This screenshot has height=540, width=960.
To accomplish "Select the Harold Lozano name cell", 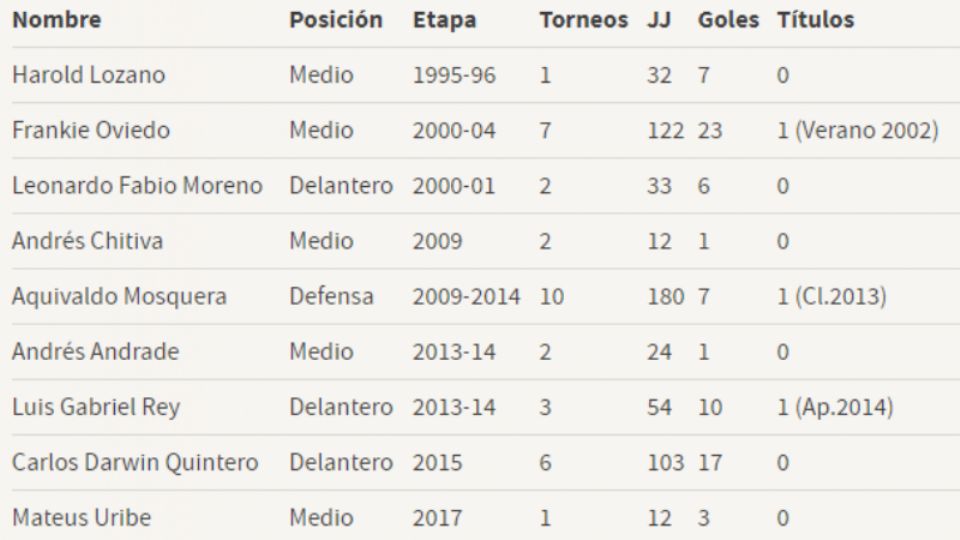I will (89, 75).
